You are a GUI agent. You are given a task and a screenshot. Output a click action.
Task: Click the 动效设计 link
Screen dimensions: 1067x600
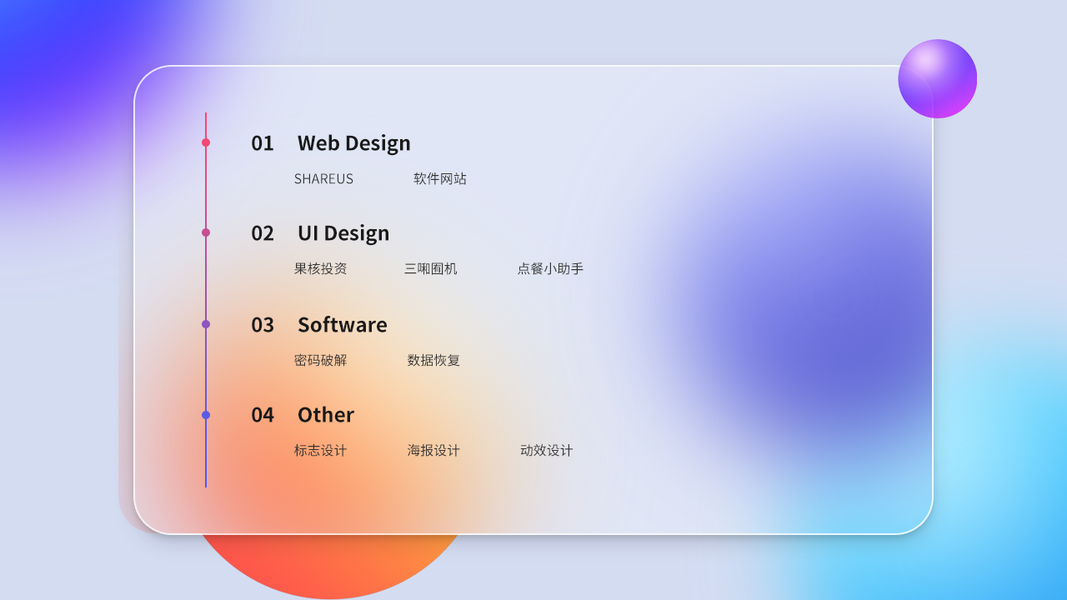click(x=546, y=451)
